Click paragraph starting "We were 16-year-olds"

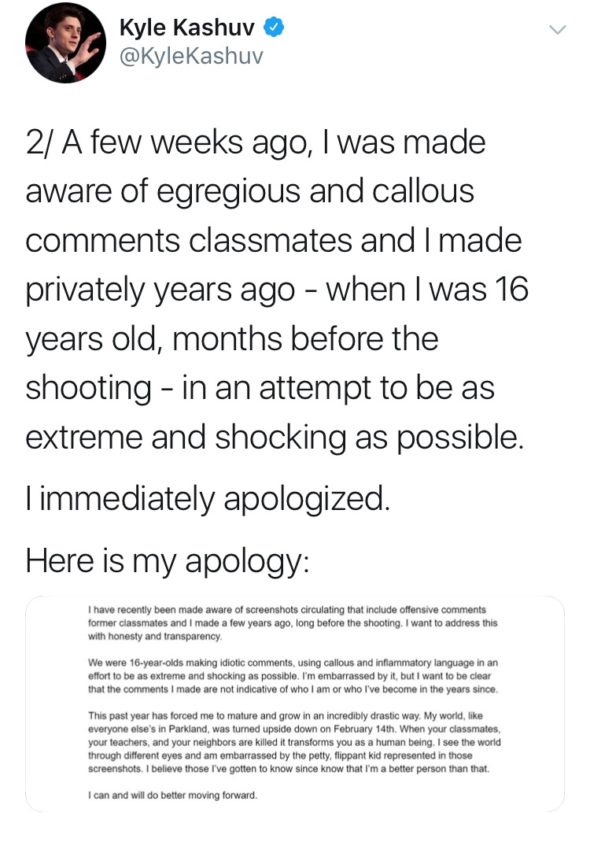point(293,676)
